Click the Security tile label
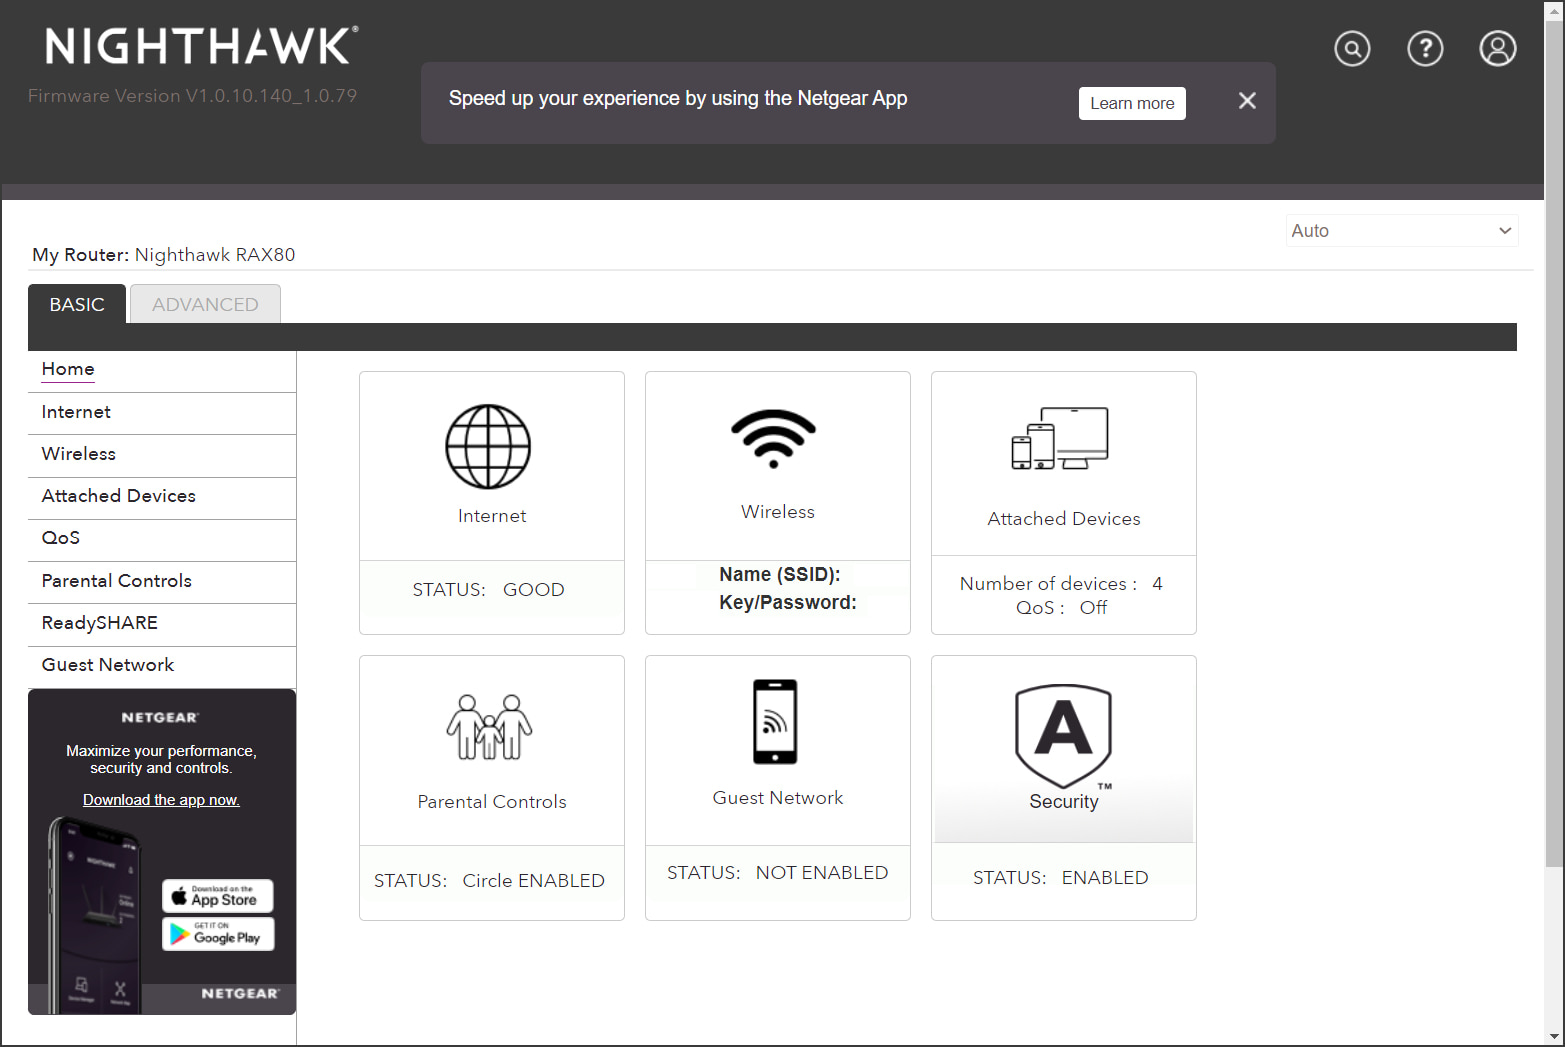The height and width of the screenshot is (1047, 1565). (x=1064, y=802)
